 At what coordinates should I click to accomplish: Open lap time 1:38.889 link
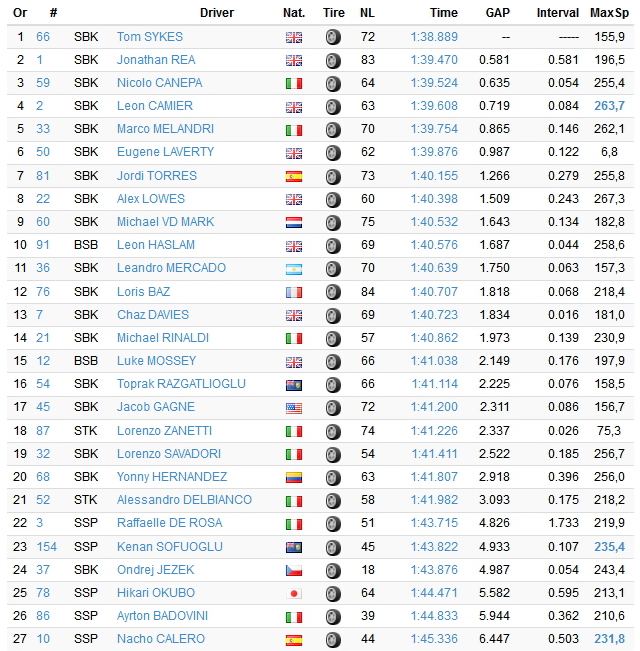click(x=434, y=37)
